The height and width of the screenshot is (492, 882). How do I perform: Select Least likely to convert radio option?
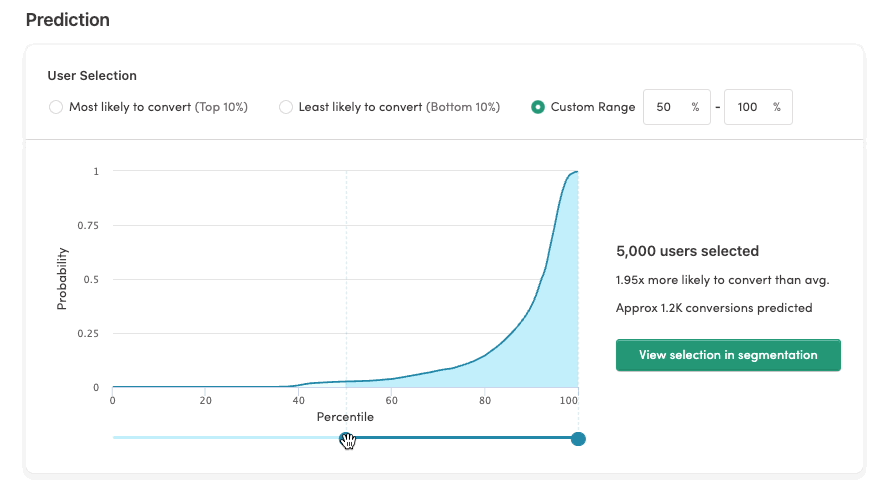pyautogui.click(x=286, y=107)
